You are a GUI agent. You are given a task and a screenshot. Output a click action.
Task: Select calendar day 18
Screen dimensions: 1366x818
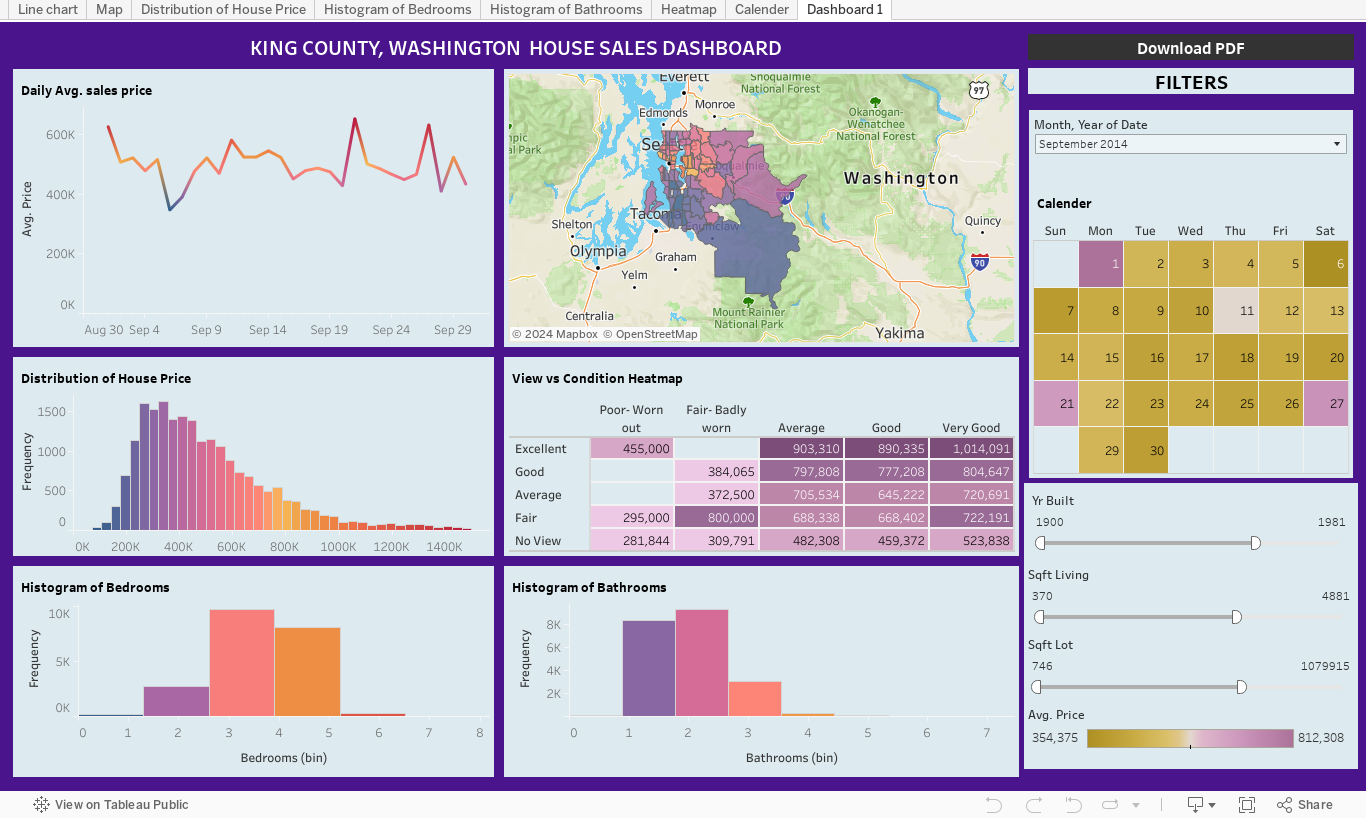tap(1235, 357)
